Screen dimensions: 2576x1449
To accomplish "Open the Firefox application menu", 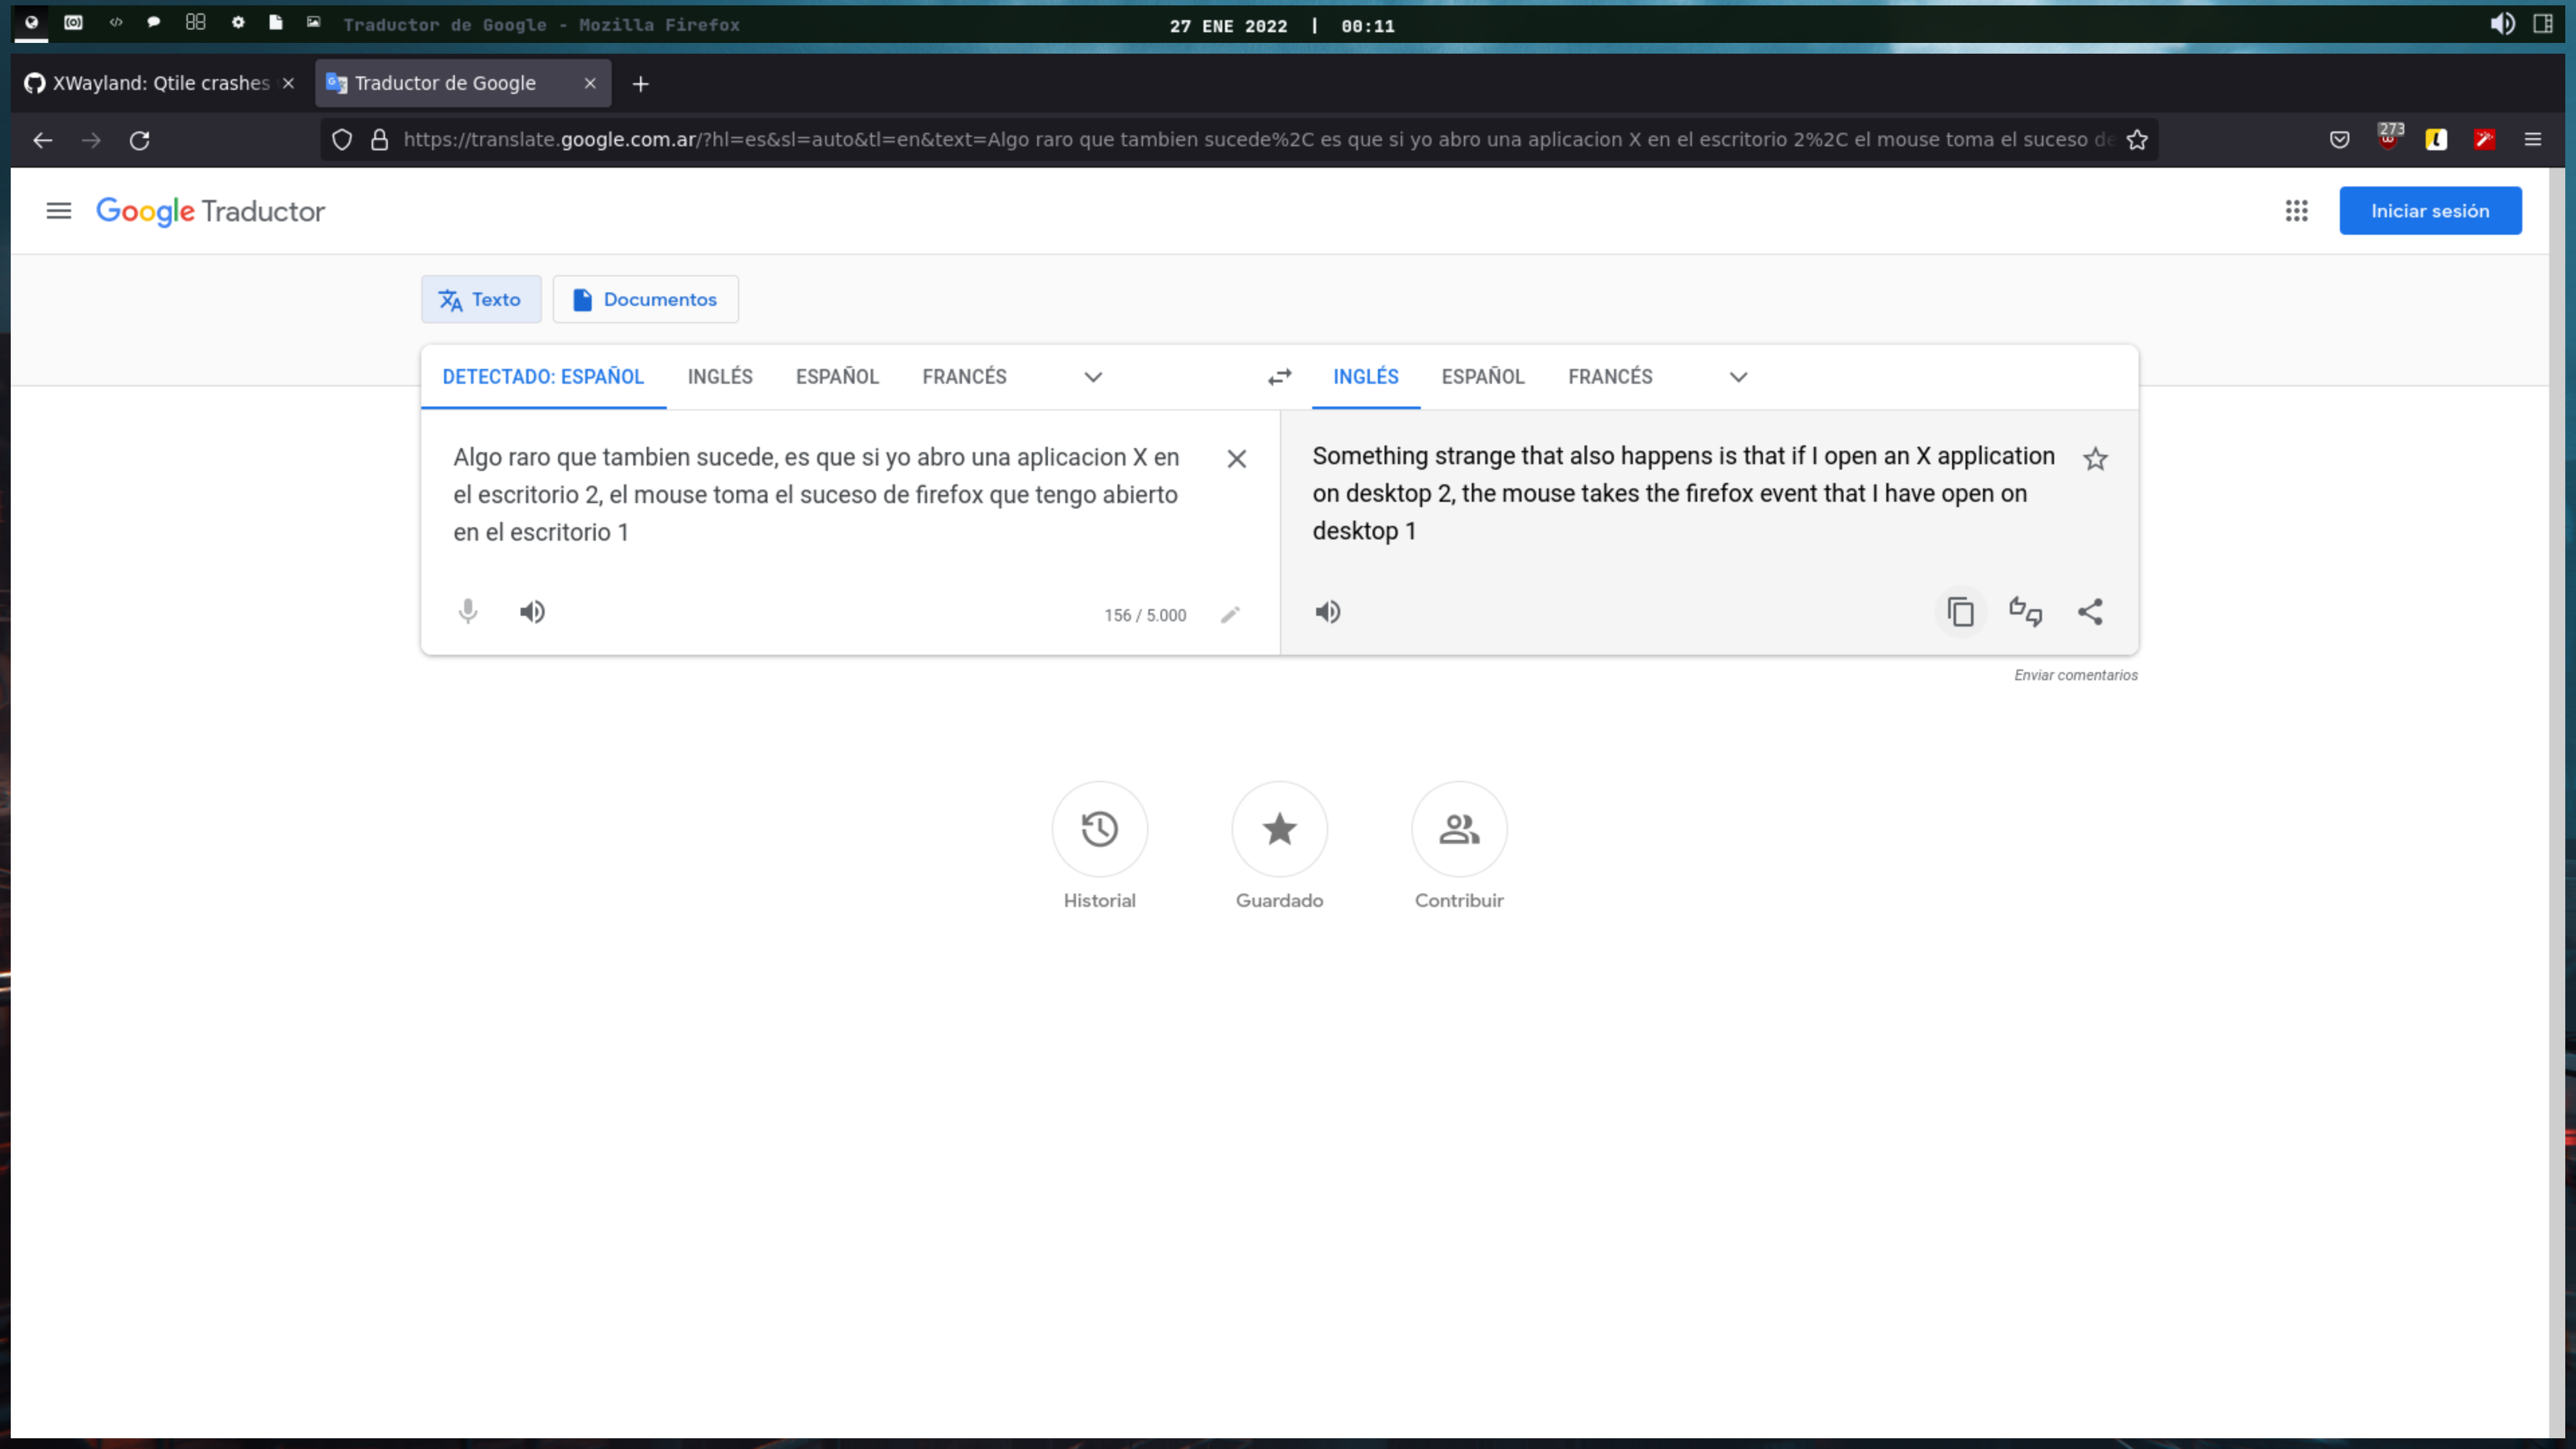I will pyautogui.click(x=2534, y=140).
